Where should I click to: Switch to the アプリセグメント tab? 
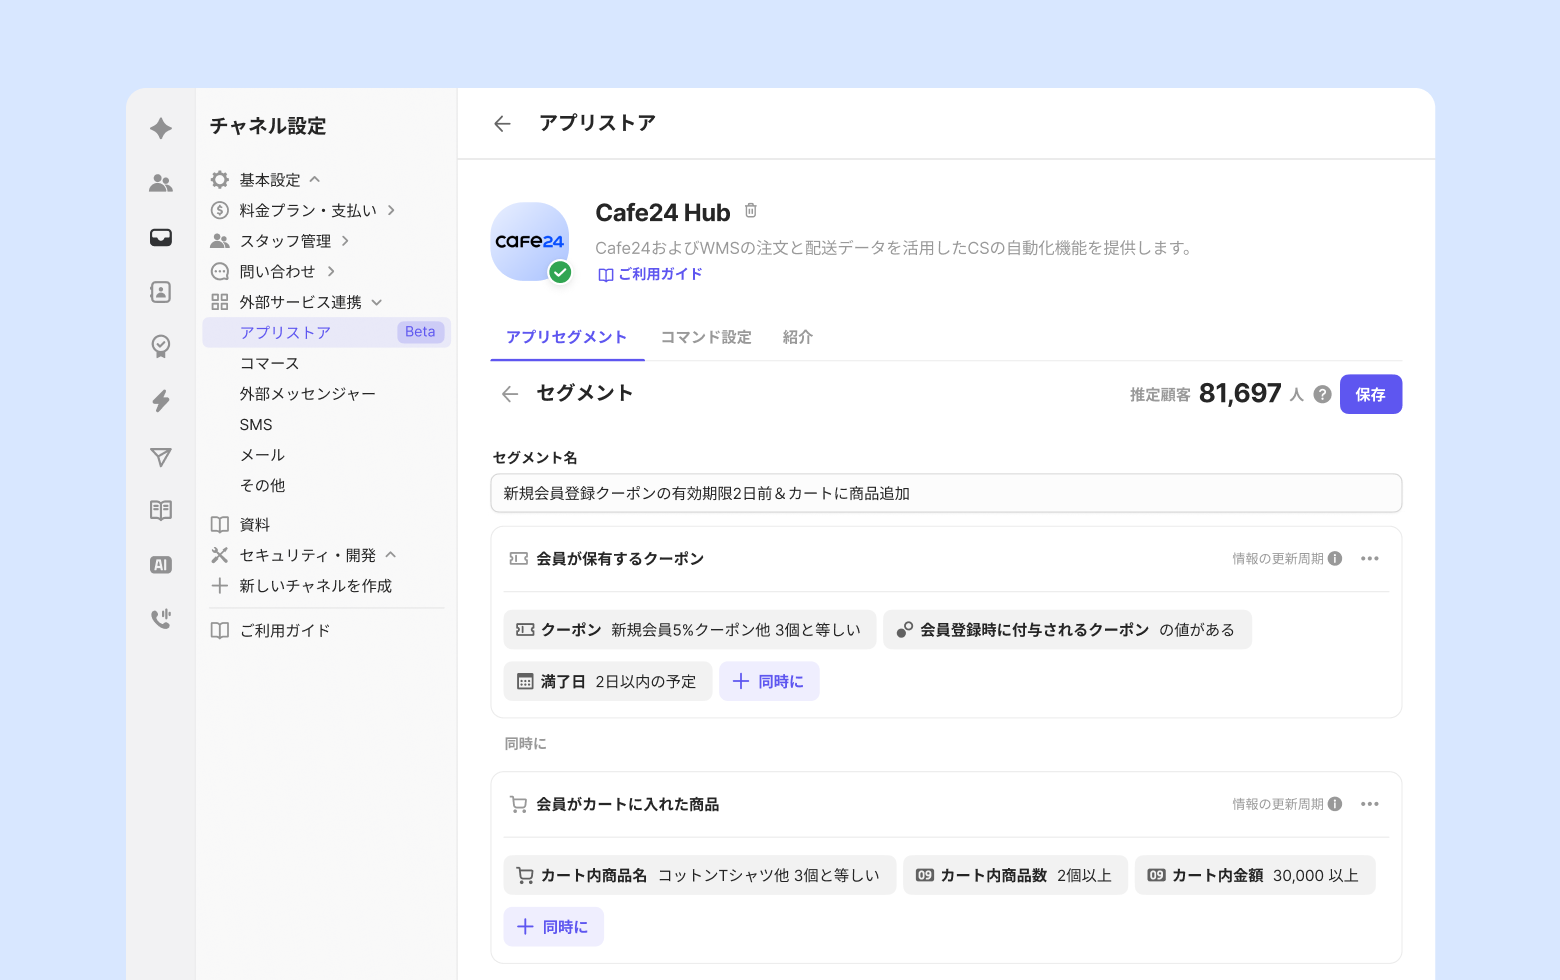[566, 338]
